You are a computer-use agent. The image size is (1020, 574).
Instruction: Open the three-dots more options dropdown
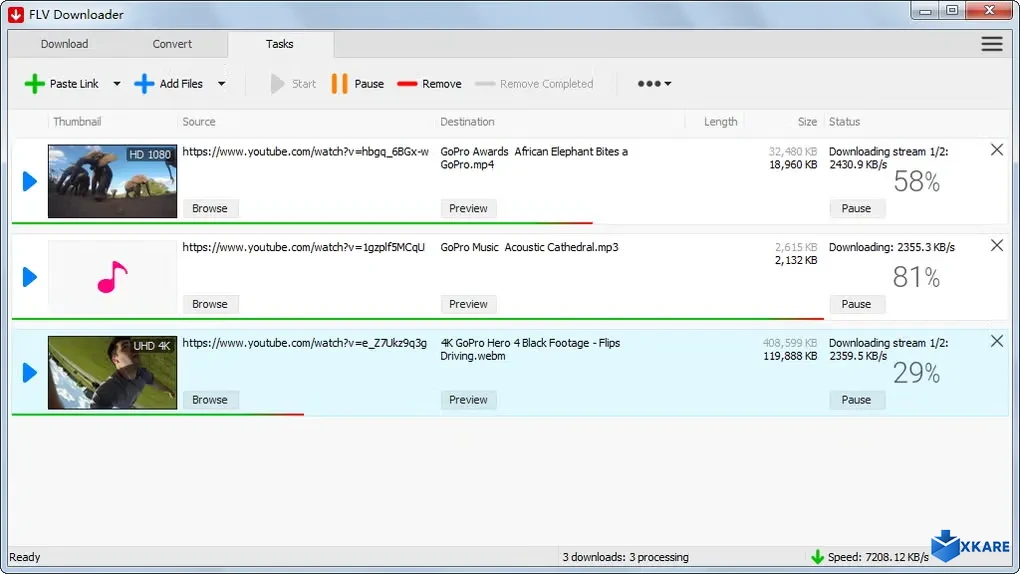pos(654,83)
